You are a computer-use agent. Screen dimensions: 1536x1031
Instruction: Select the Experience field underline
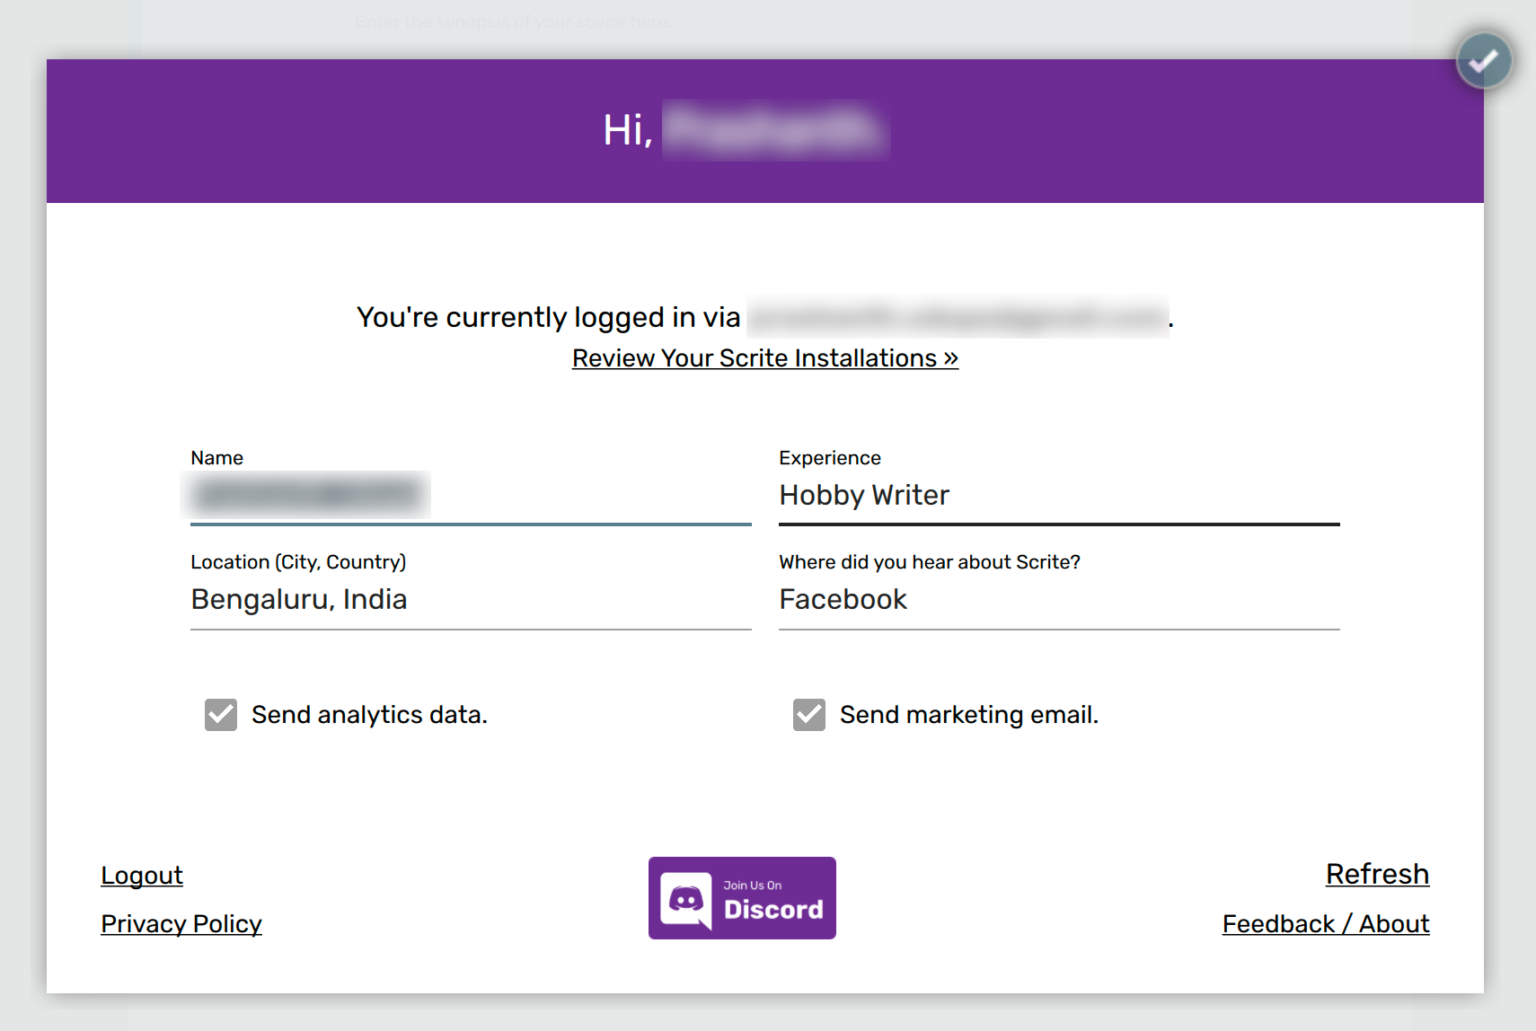(1058, 523)
